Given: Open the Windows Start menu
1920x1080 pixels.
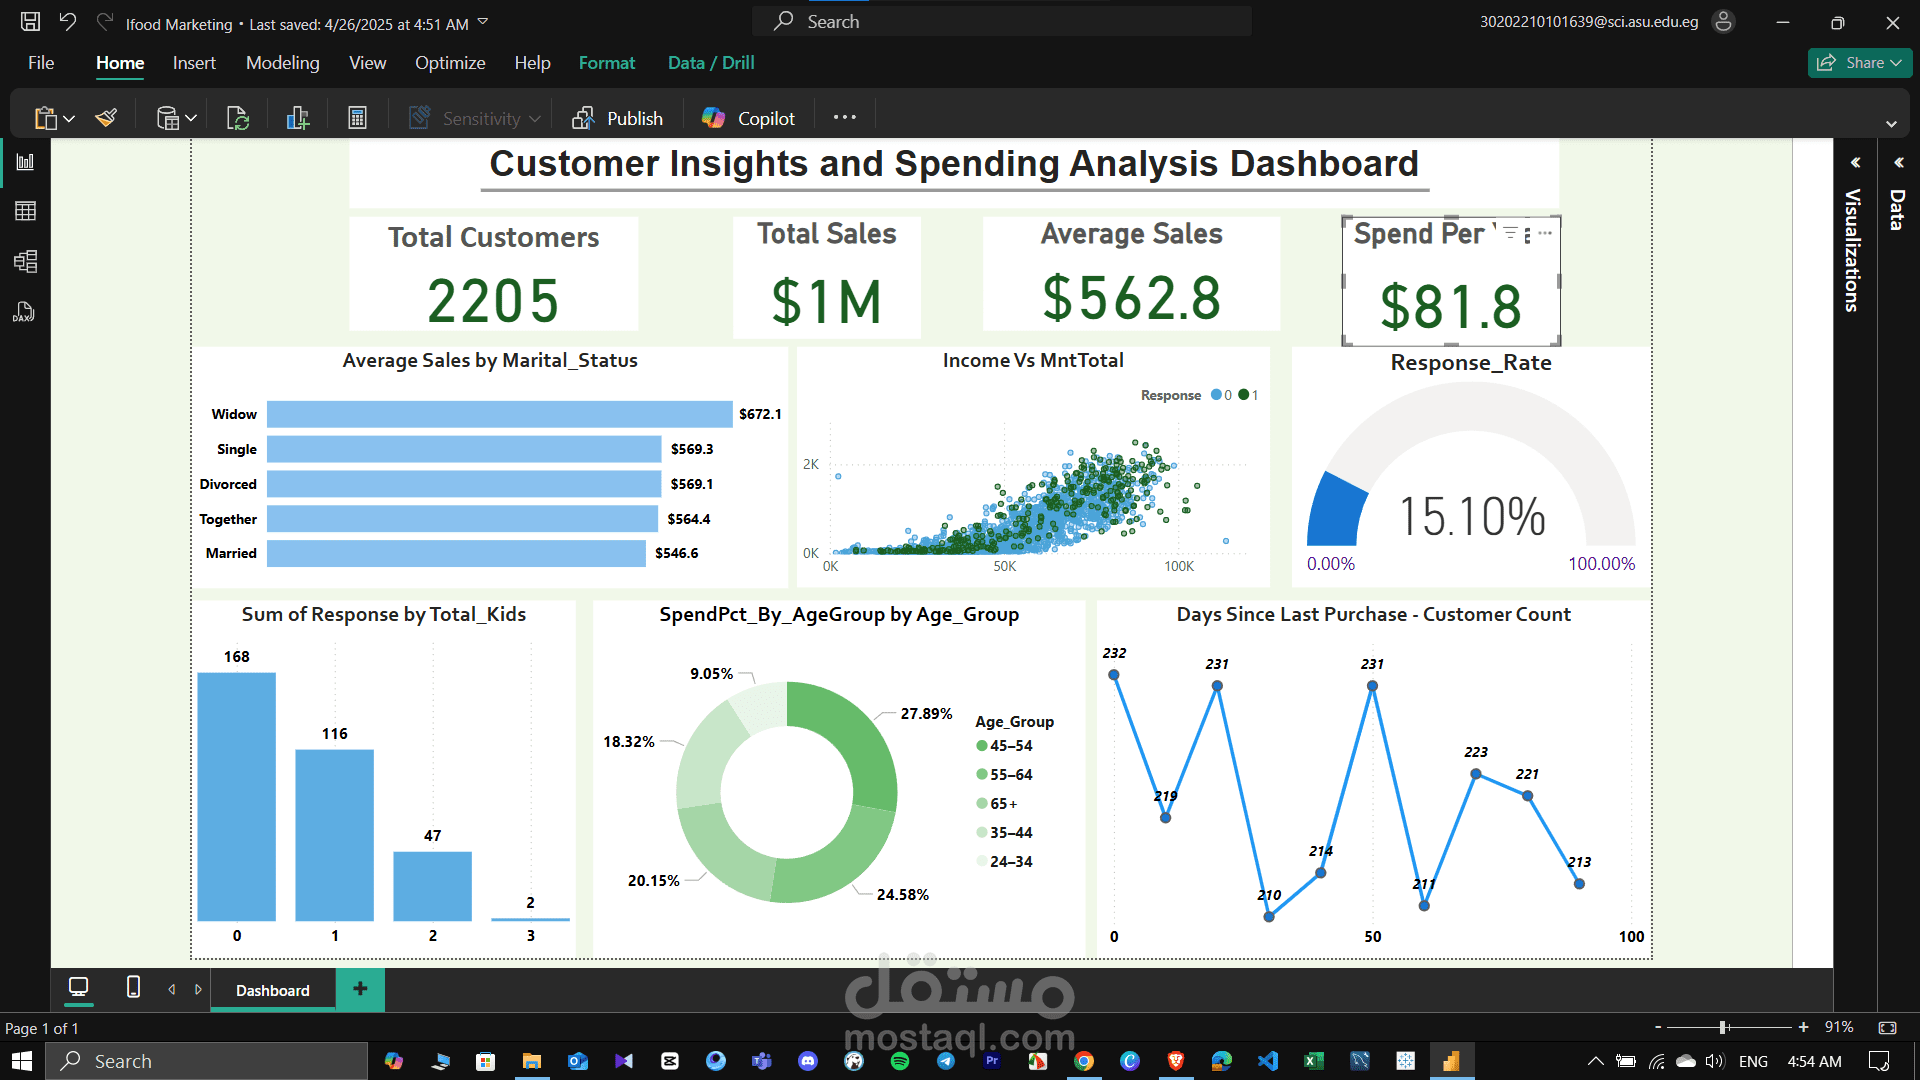Looking at the screenshot, I should coord(22,1061).
